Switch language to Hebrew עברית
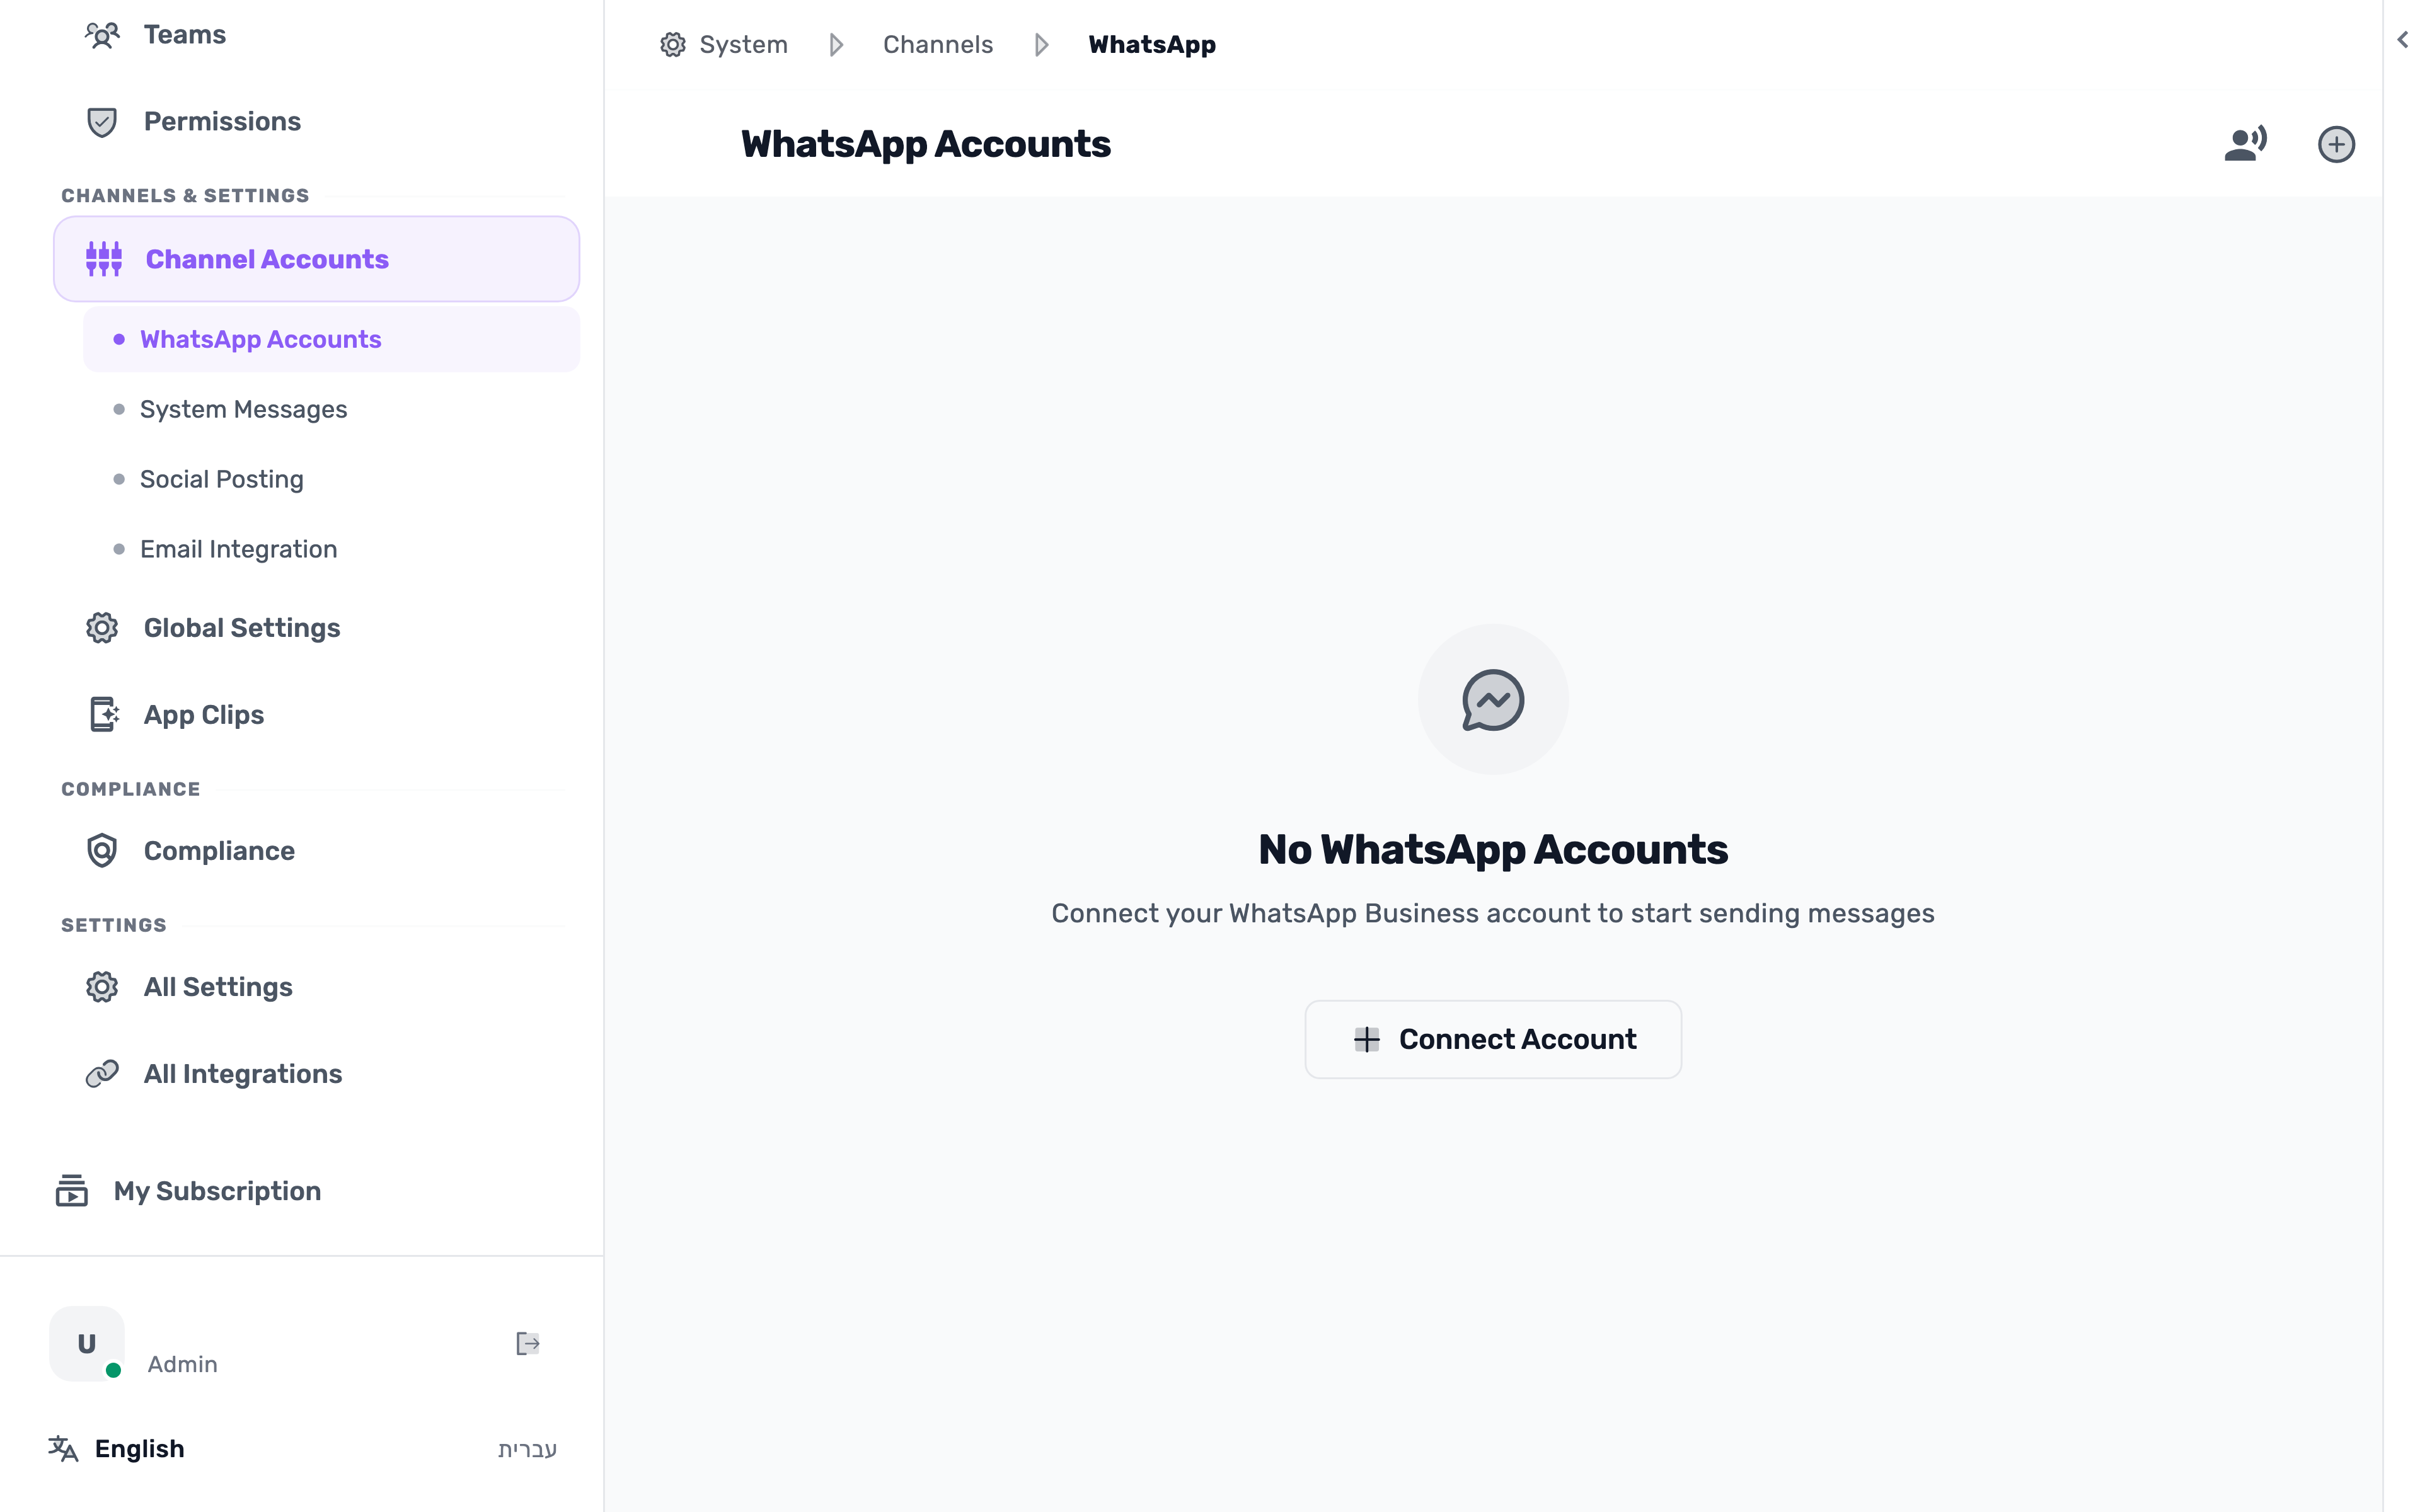 pos(527,1449)
